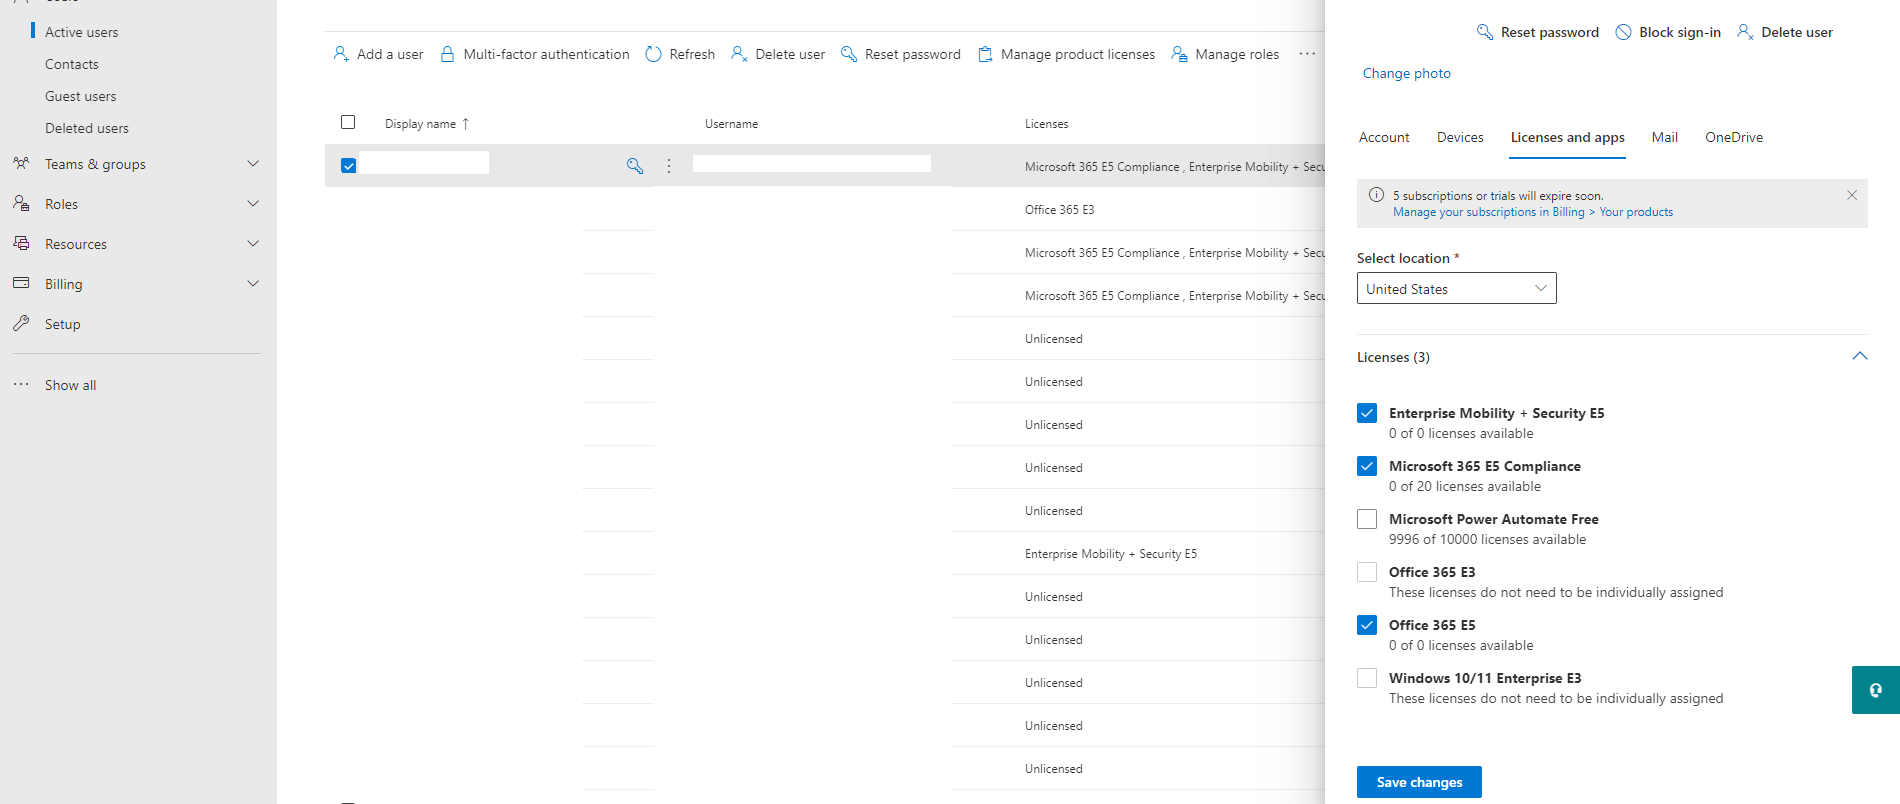Open Manage your subscriptions in Billing link
Viewport: 1900px width, 804px height.
coord(1532,212)
